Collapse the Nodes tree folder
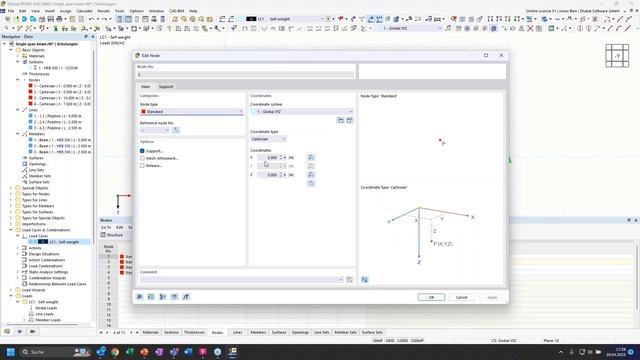 18,80
